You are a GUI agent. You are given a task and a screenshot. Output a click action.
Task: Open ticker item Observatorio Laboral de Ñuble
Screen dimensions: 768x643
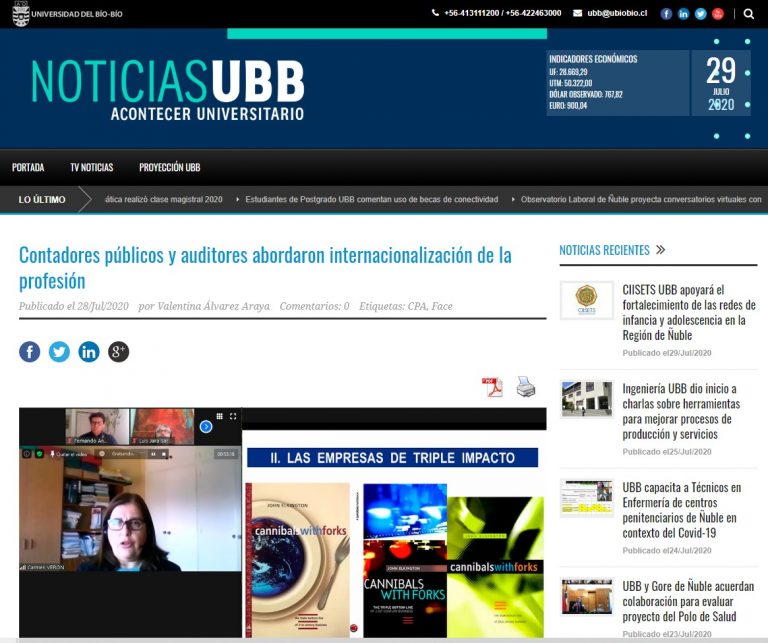[x=641, y=199]
